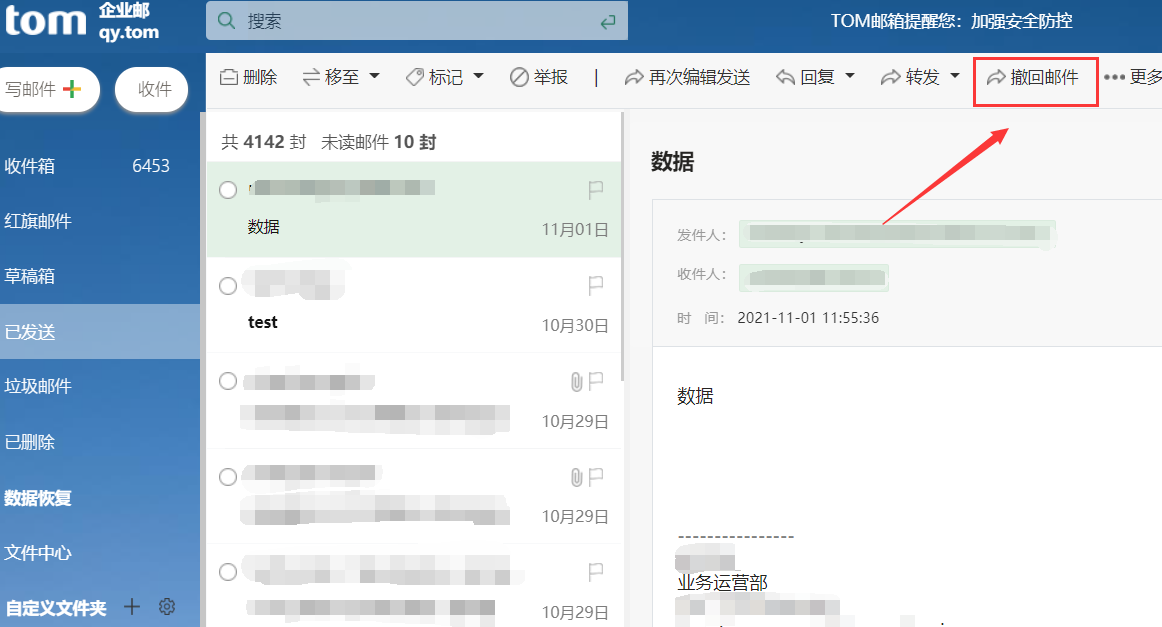This screenshot has width=1162, height=627.
Task: Click the sender address field 发件人
Action: point(897,234)
